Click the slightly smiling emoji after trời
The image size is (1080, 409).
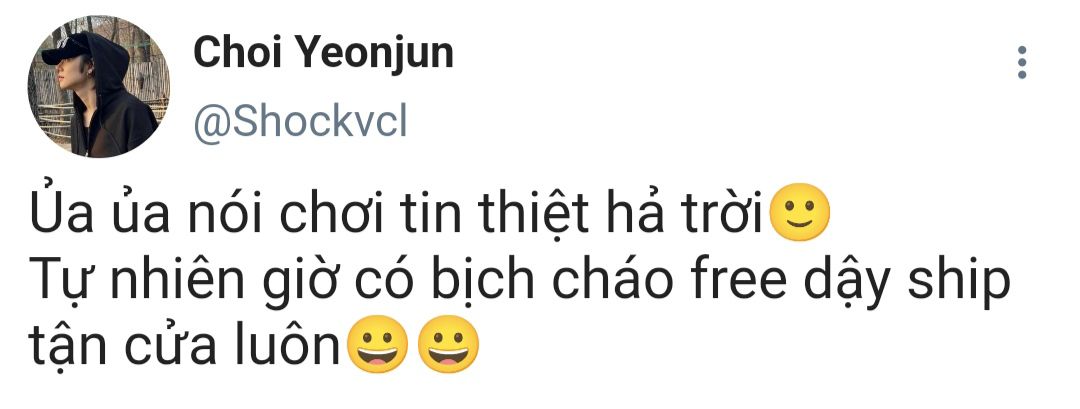pyautogui.click(x=798, y=212)
